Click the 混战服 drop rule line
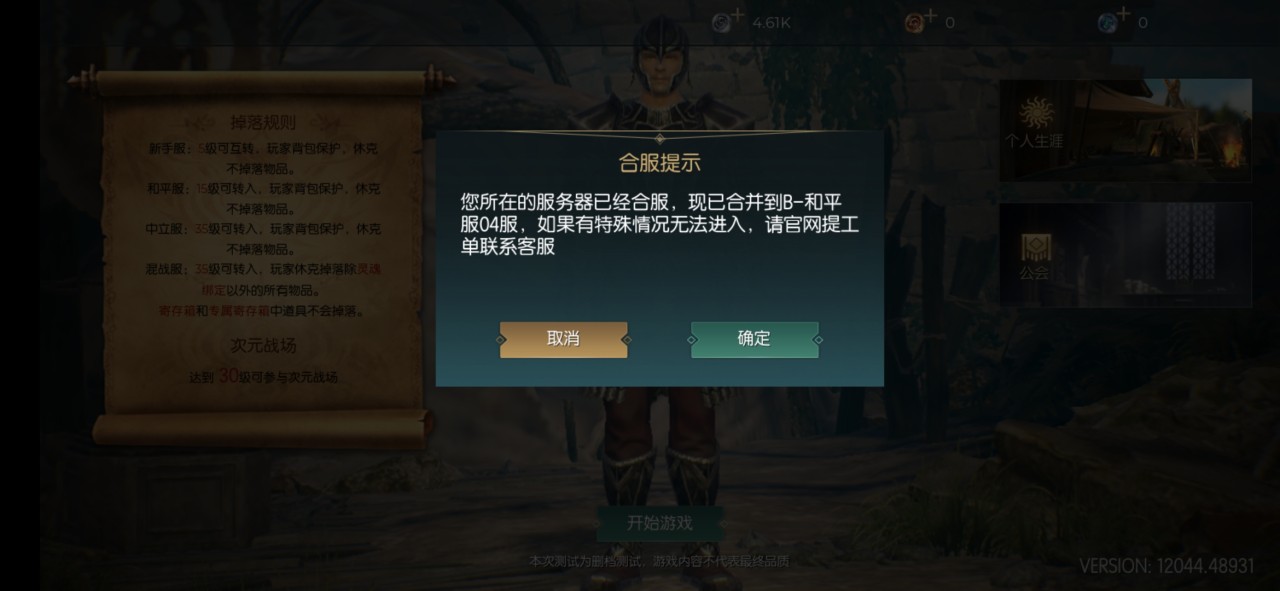 [x=264, y=279]
